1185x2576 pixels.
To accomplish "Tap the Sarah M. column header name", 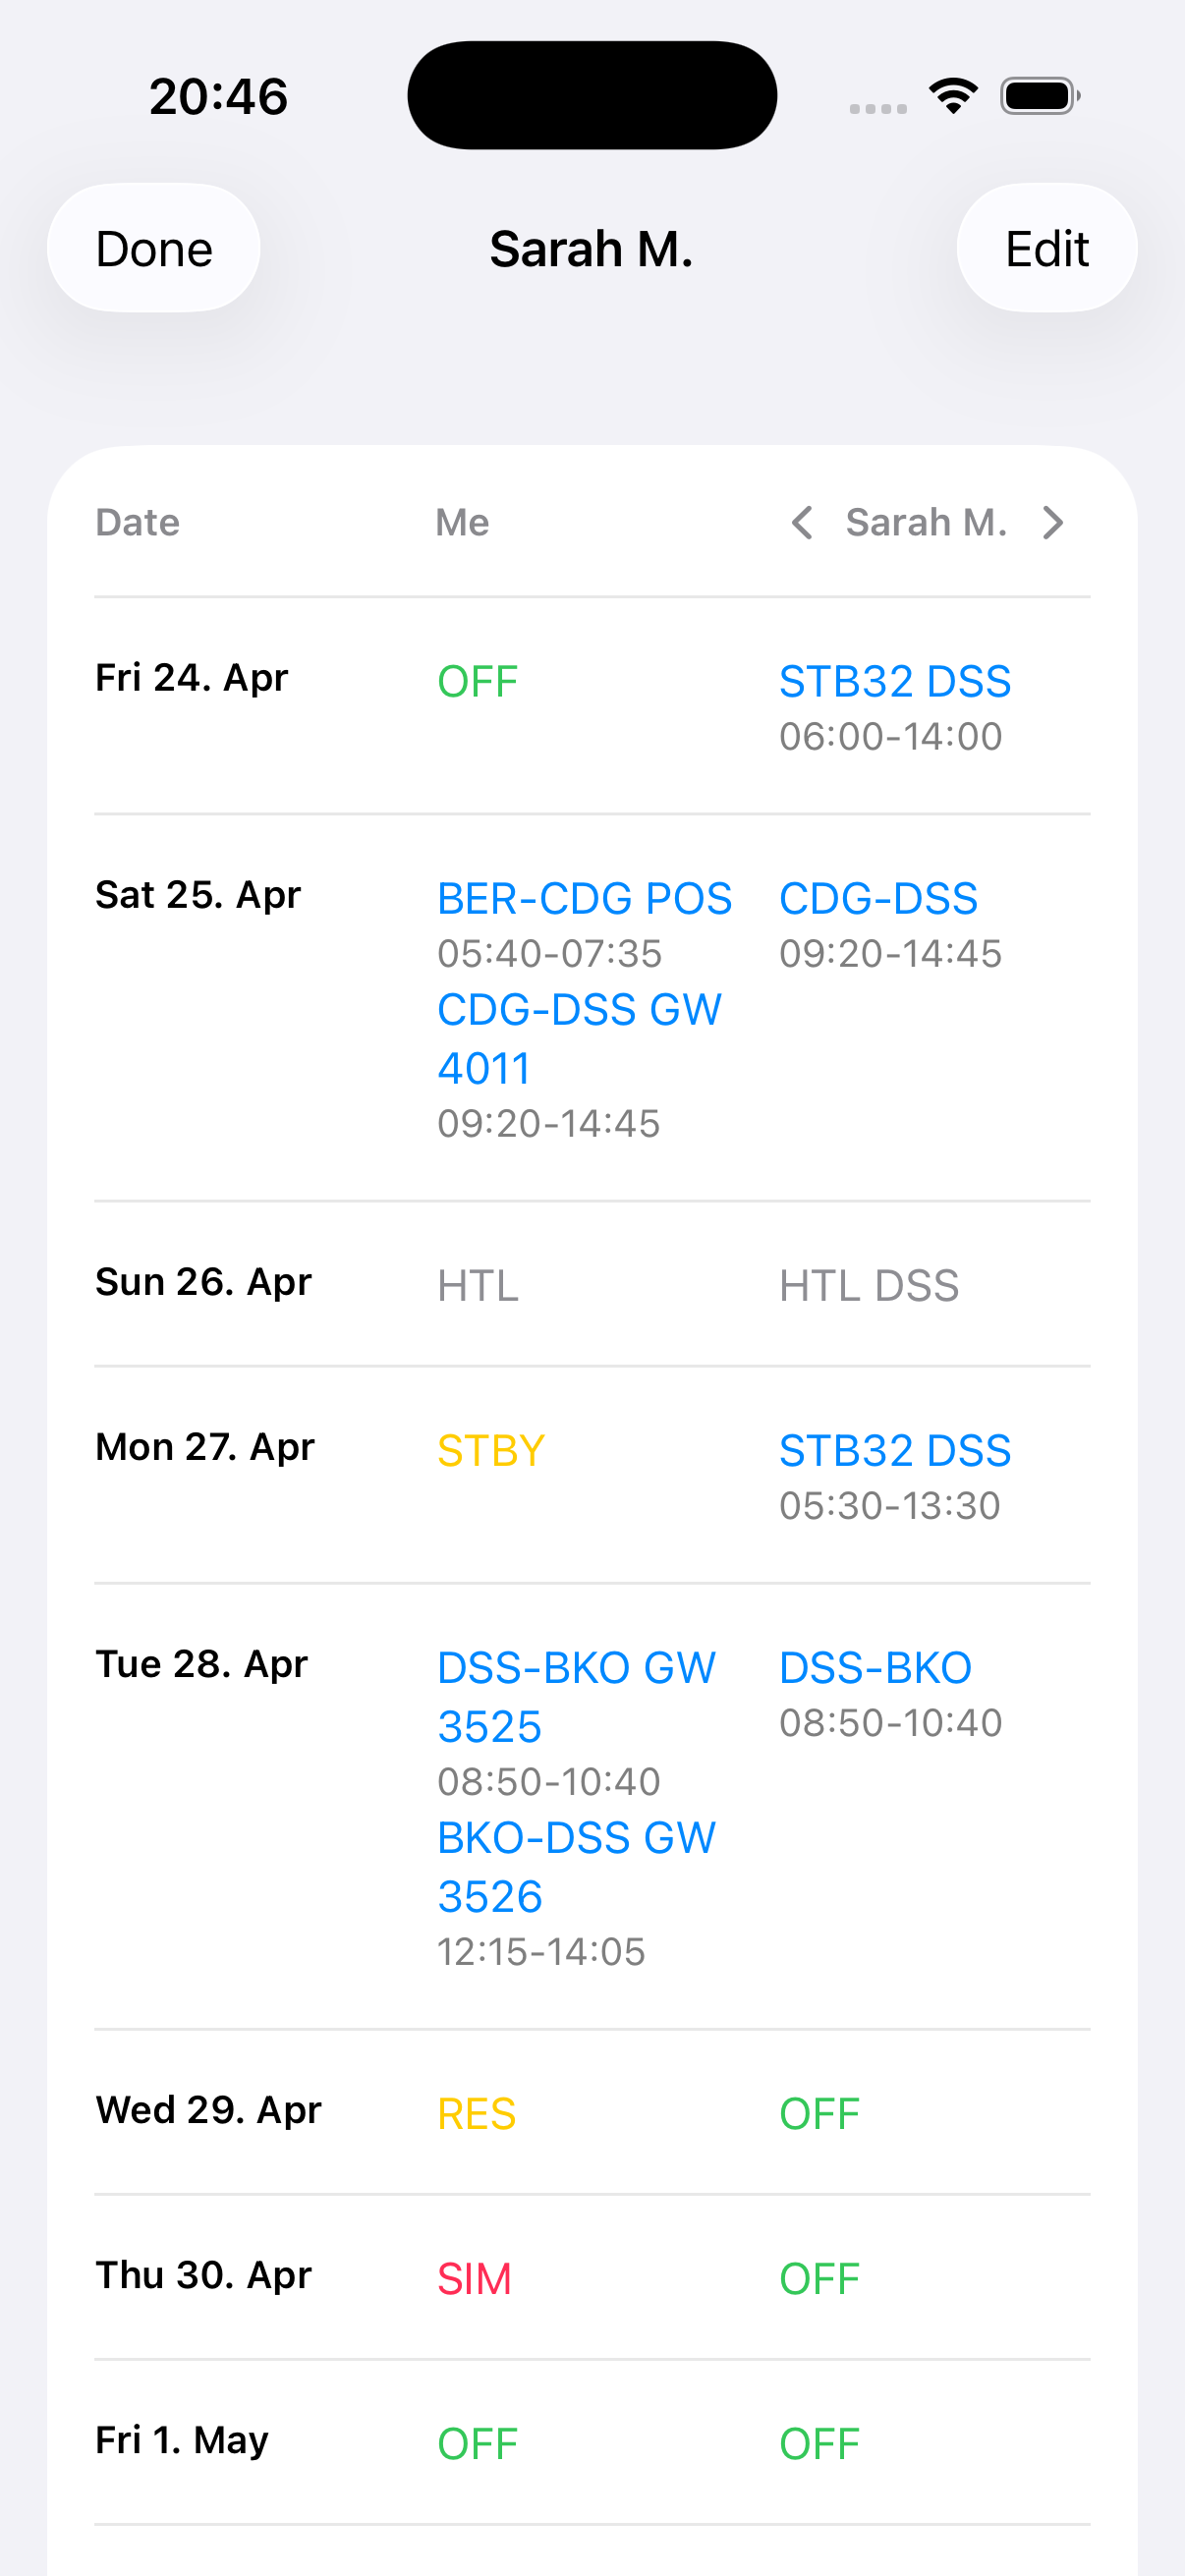I will [926, 522].
